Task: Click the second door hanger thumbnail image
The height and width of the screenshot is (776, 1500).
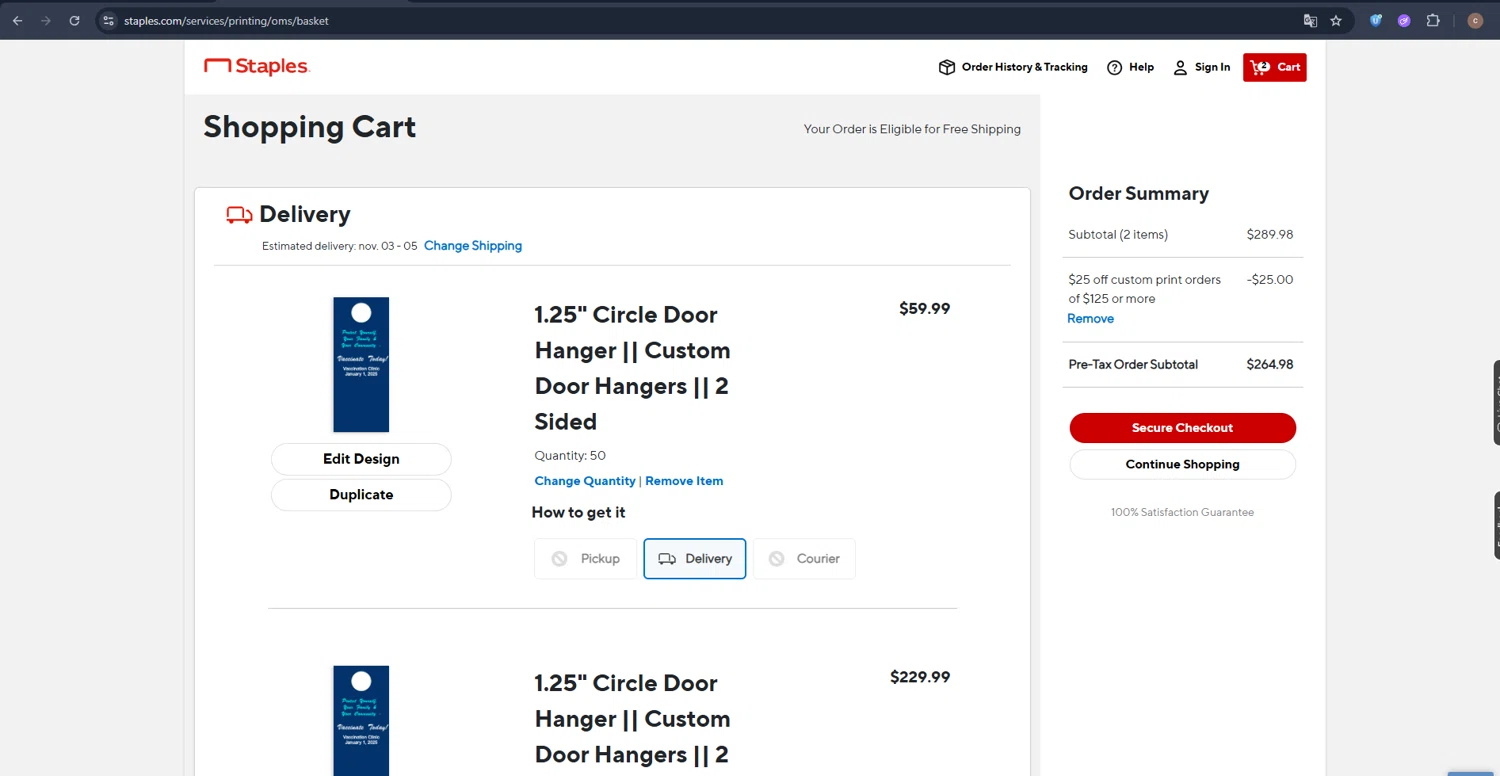Action: [361, 721]
